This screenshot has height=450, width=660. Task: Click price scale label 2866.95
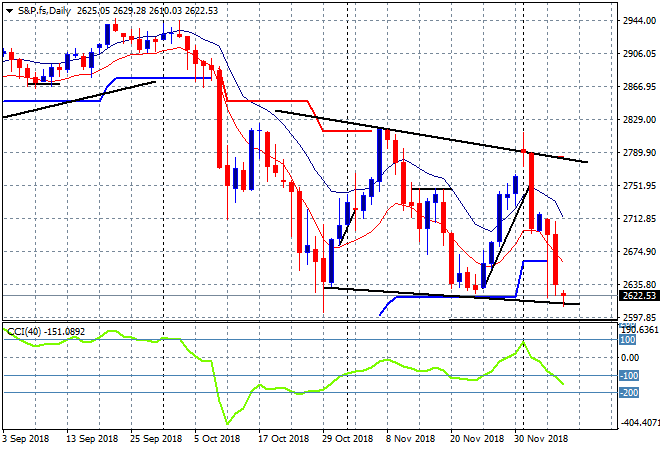point(639,86)
